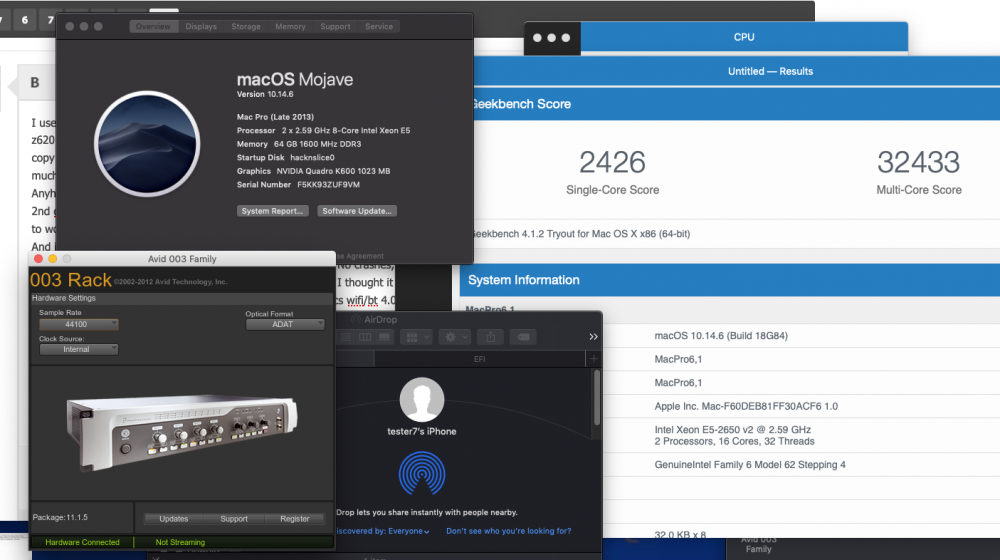Click the Single-Core Score 2426
1000x560 pixels.
tap(612, 162)
